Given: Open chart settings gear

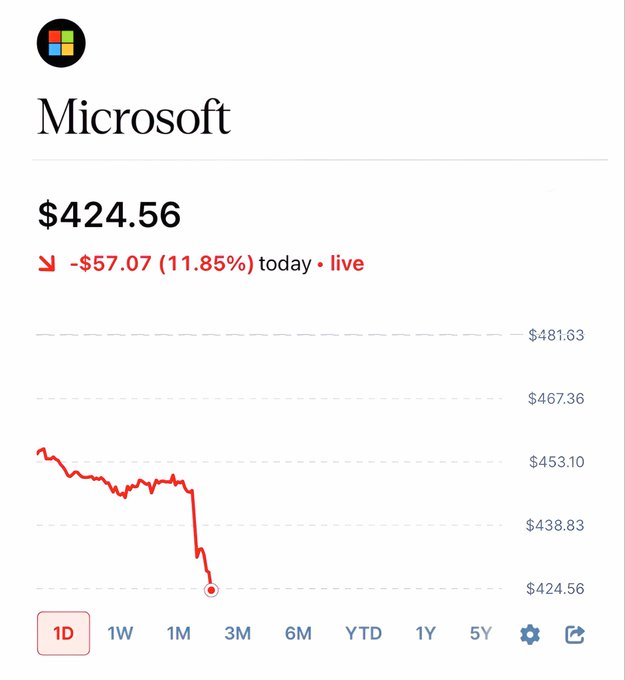Looking at the screenshot, I should (530, 634).
